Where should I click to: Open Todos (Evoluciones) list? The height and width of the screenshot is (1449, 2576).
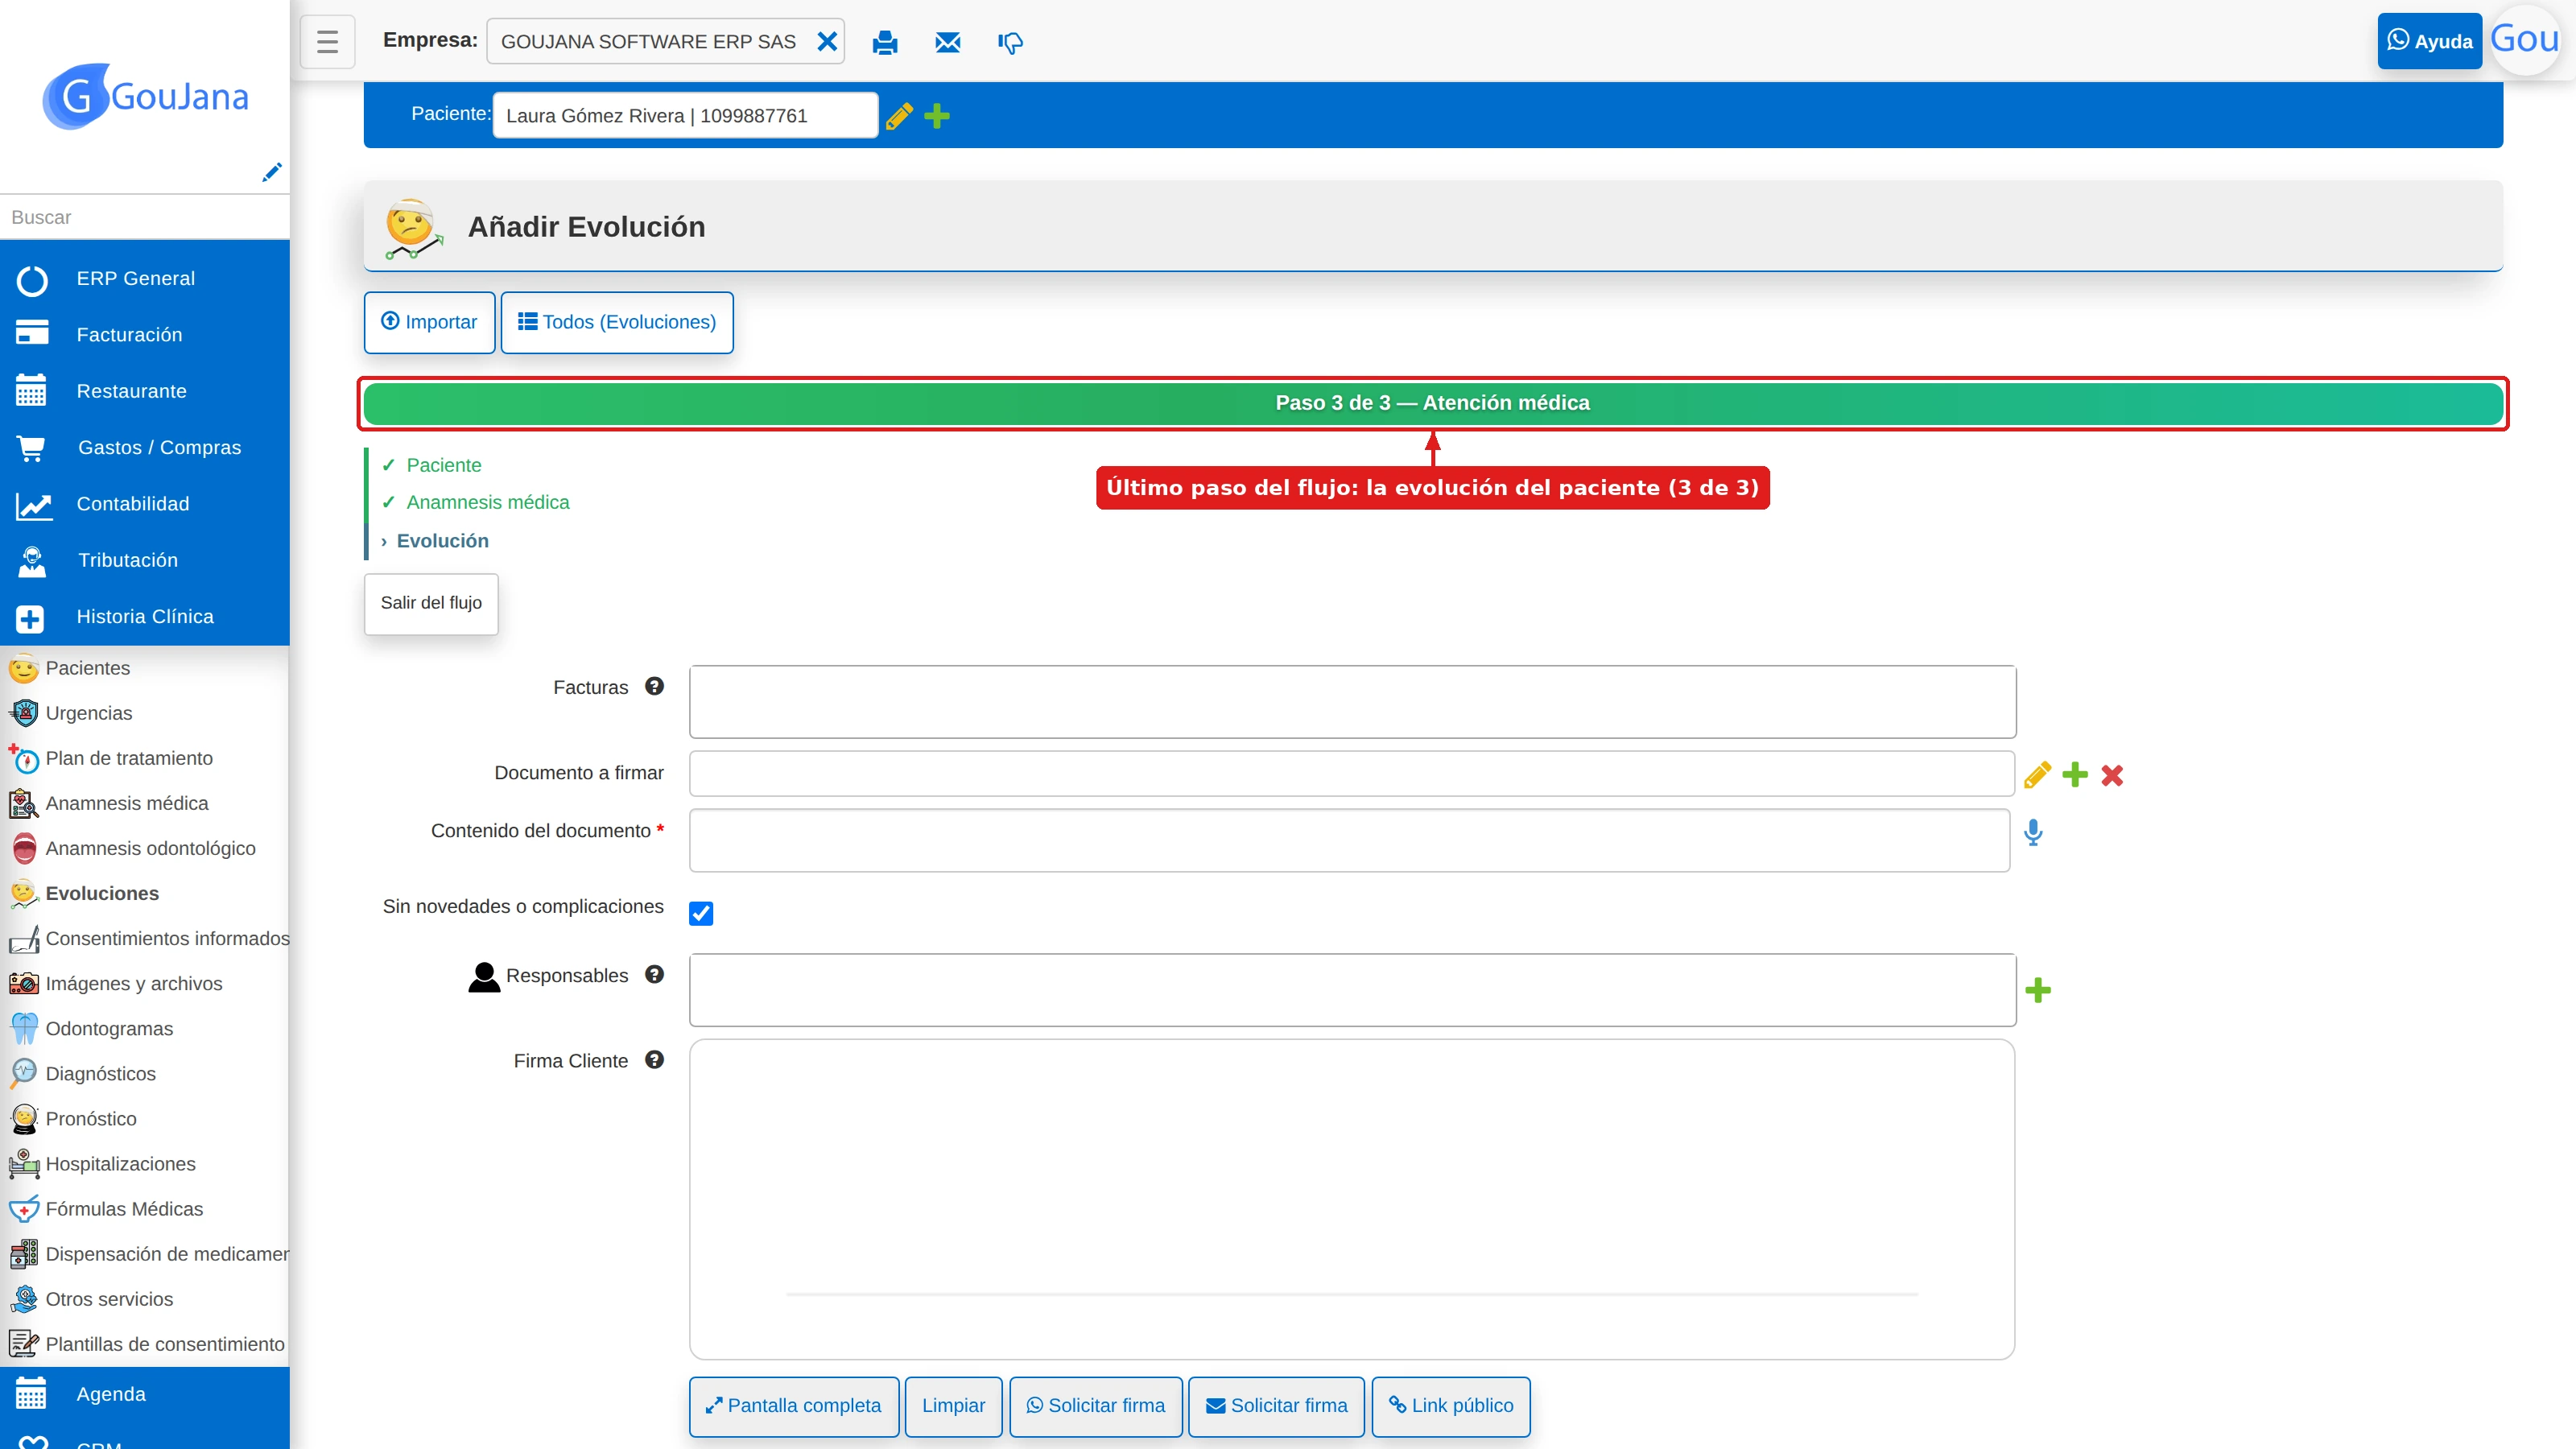(617, 322)
